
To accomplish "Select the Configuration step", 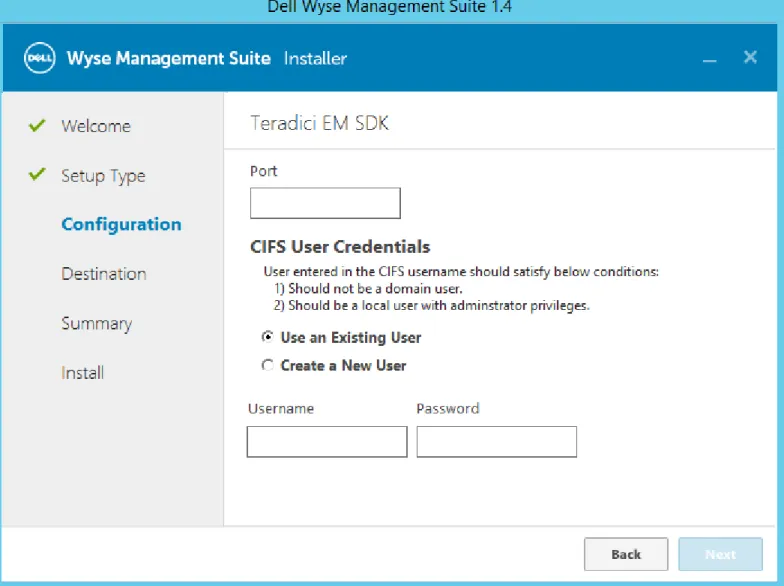I will 121,224.
